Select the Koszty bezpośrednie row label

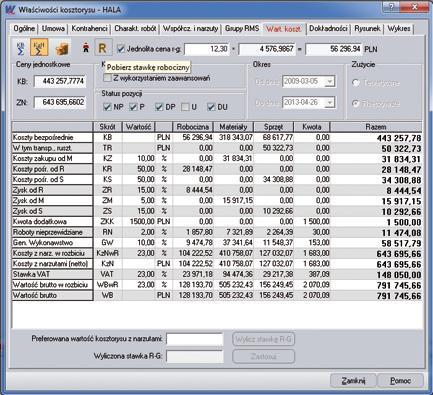(52, 137)
